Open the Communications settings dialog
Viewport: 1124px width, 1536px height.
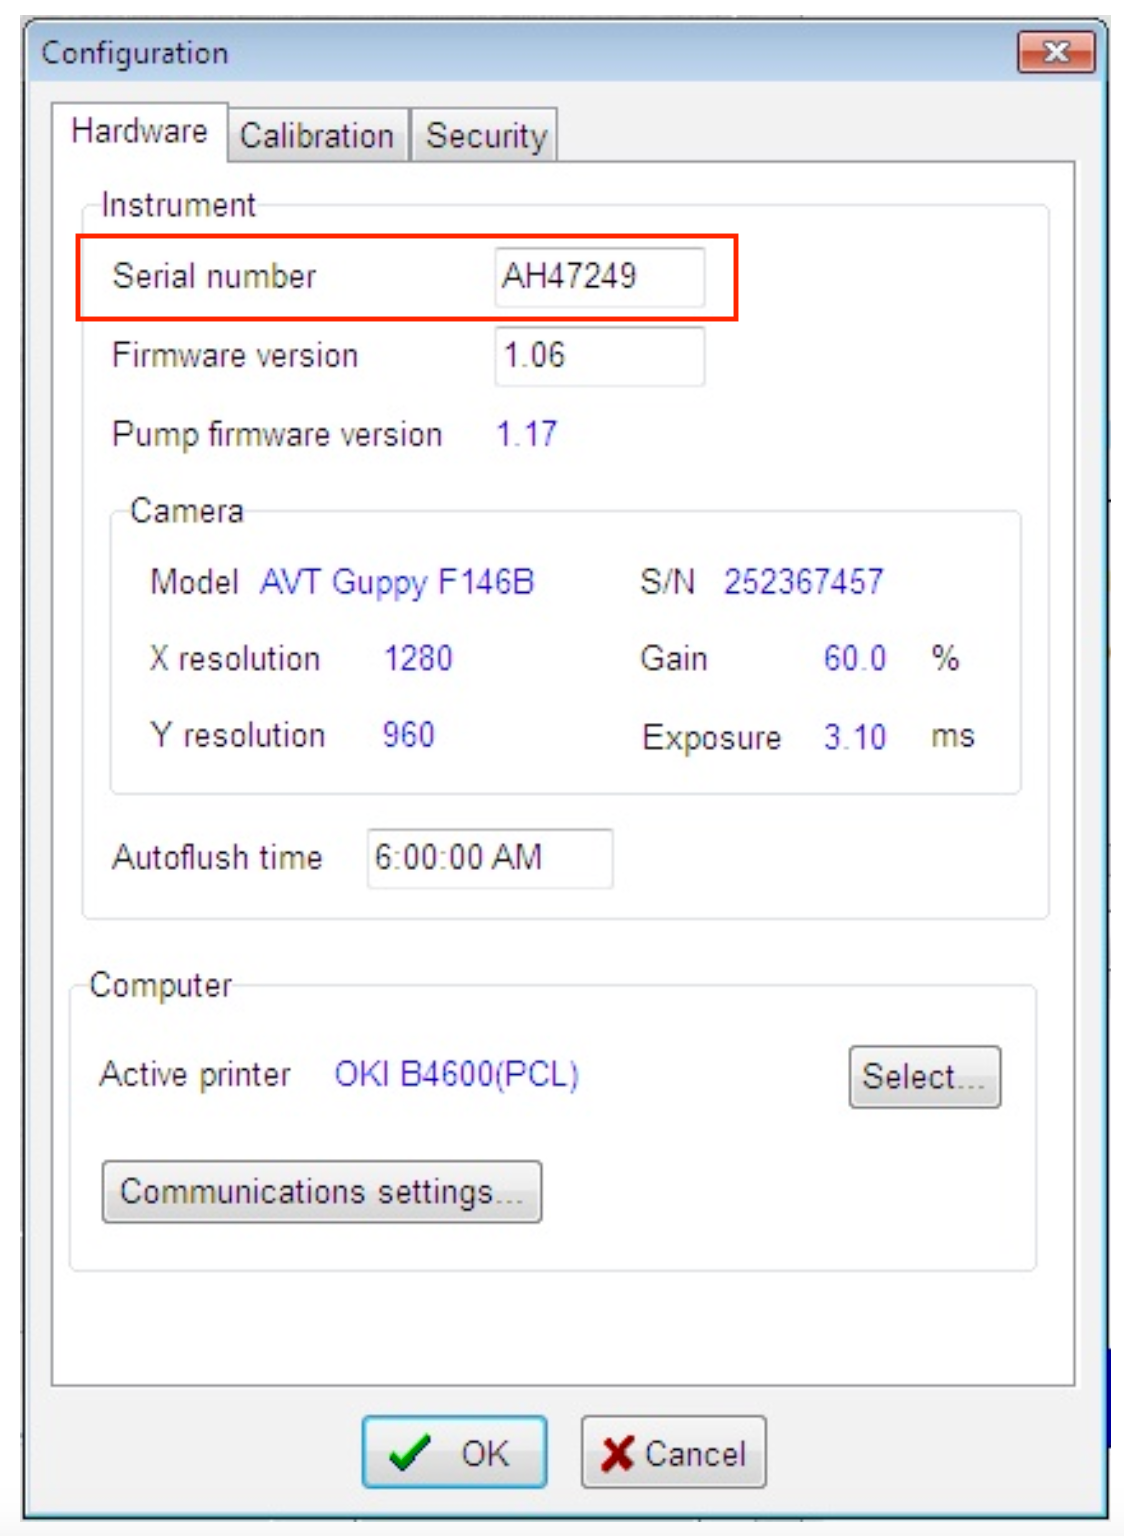click(320, 1190)
